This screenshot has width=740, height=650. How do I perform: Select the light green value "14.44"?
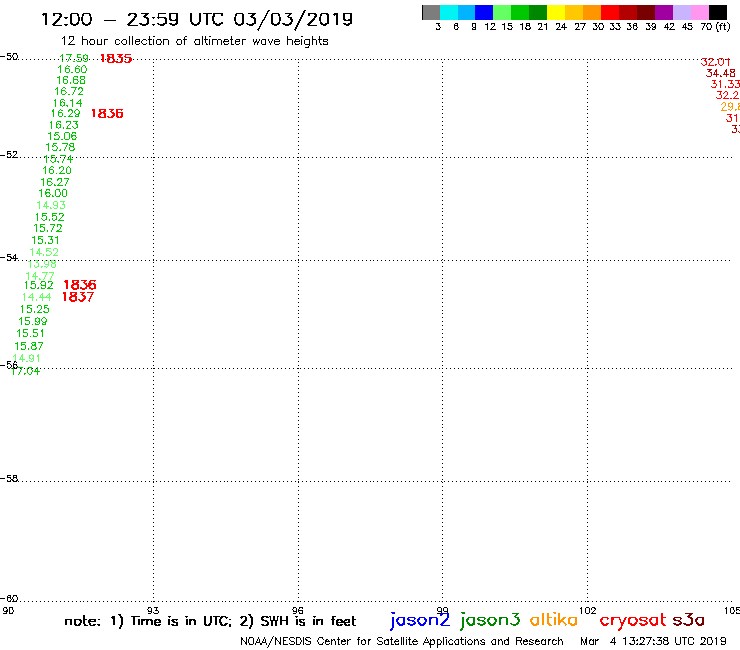(36, 297)
